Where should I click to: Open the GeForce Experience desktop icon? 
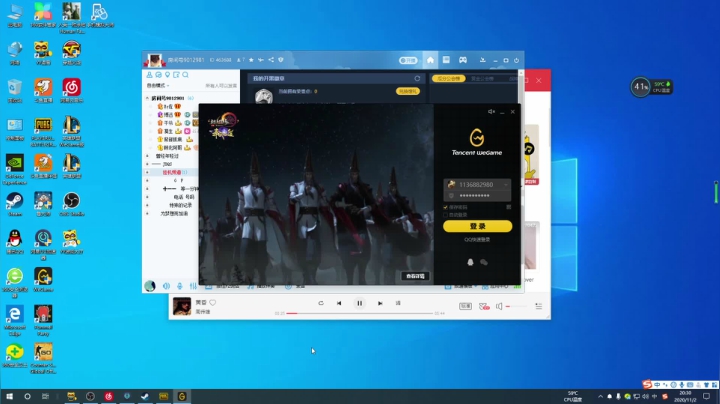pyautogui.click(x=15, y=169)
